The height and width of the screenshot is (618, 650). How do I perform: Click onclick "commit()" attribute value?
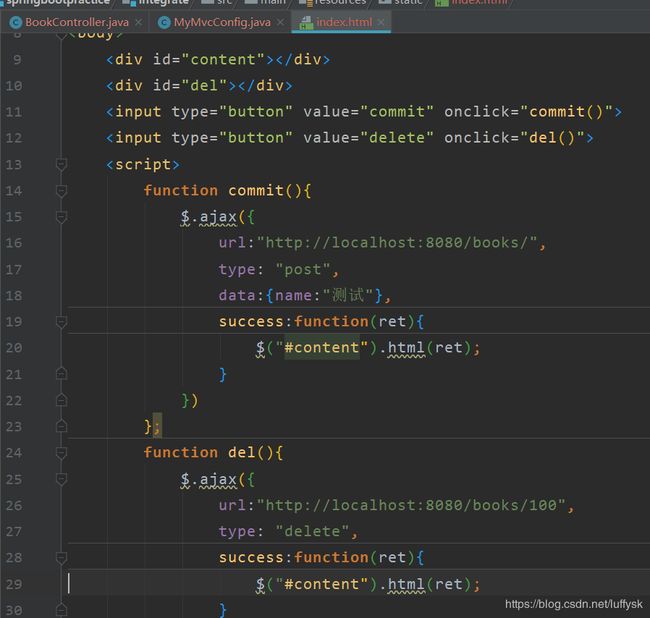click(x=566, y=112)
